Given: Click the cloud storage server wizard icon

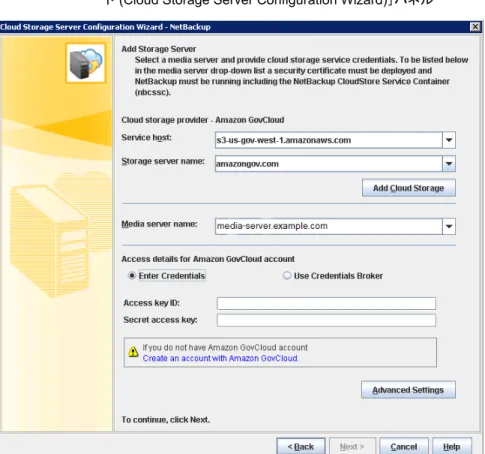Looking at the screenshot, I should 86,63.
